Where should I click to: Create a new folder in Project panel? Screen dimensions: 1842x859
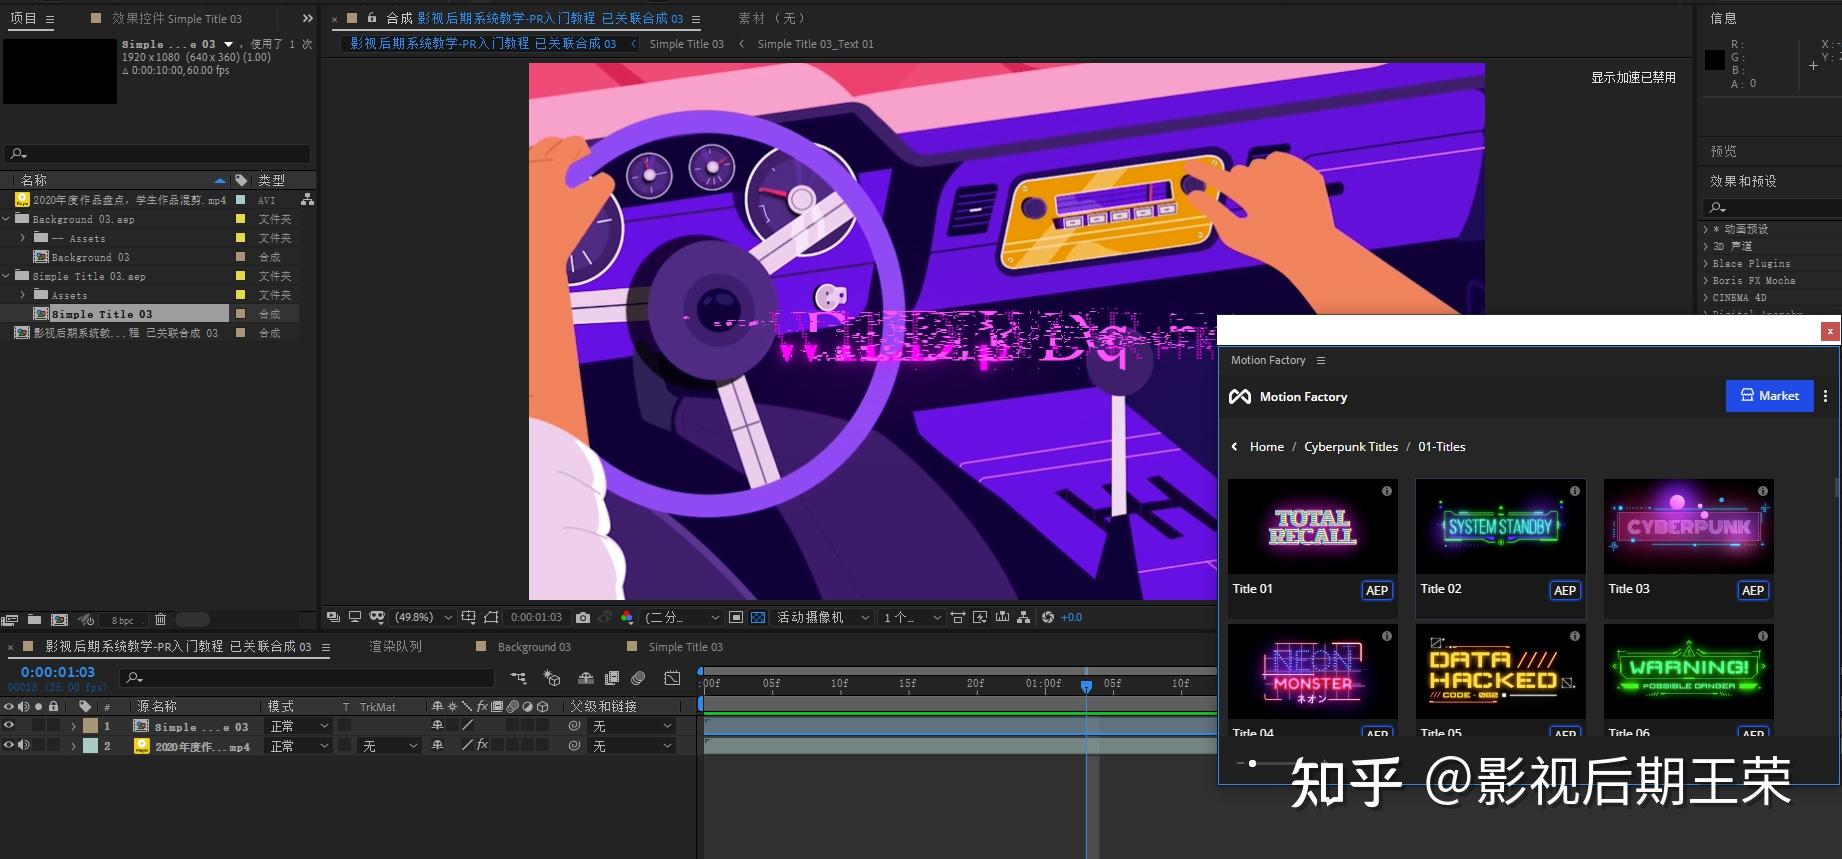tap(34, 620)
